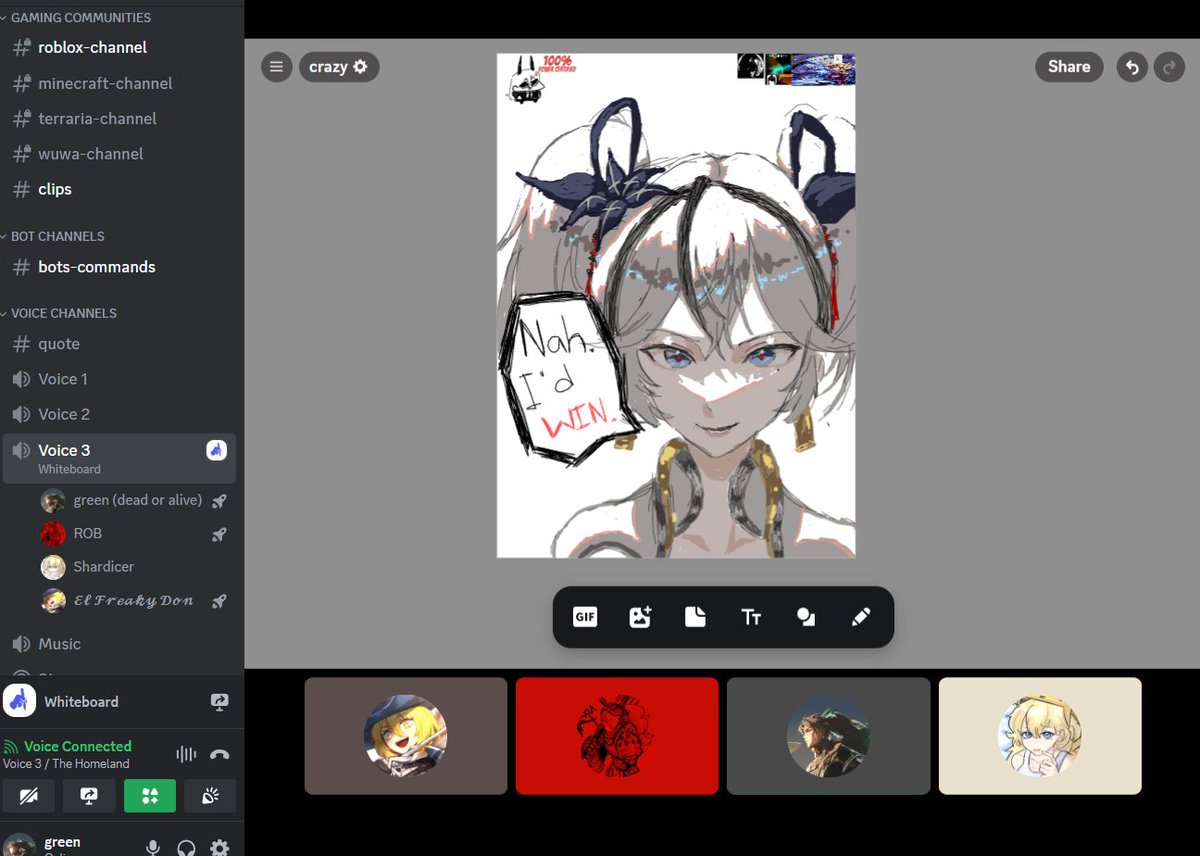
Task: Open the crazy board settings
Action: tap(339, 67)
